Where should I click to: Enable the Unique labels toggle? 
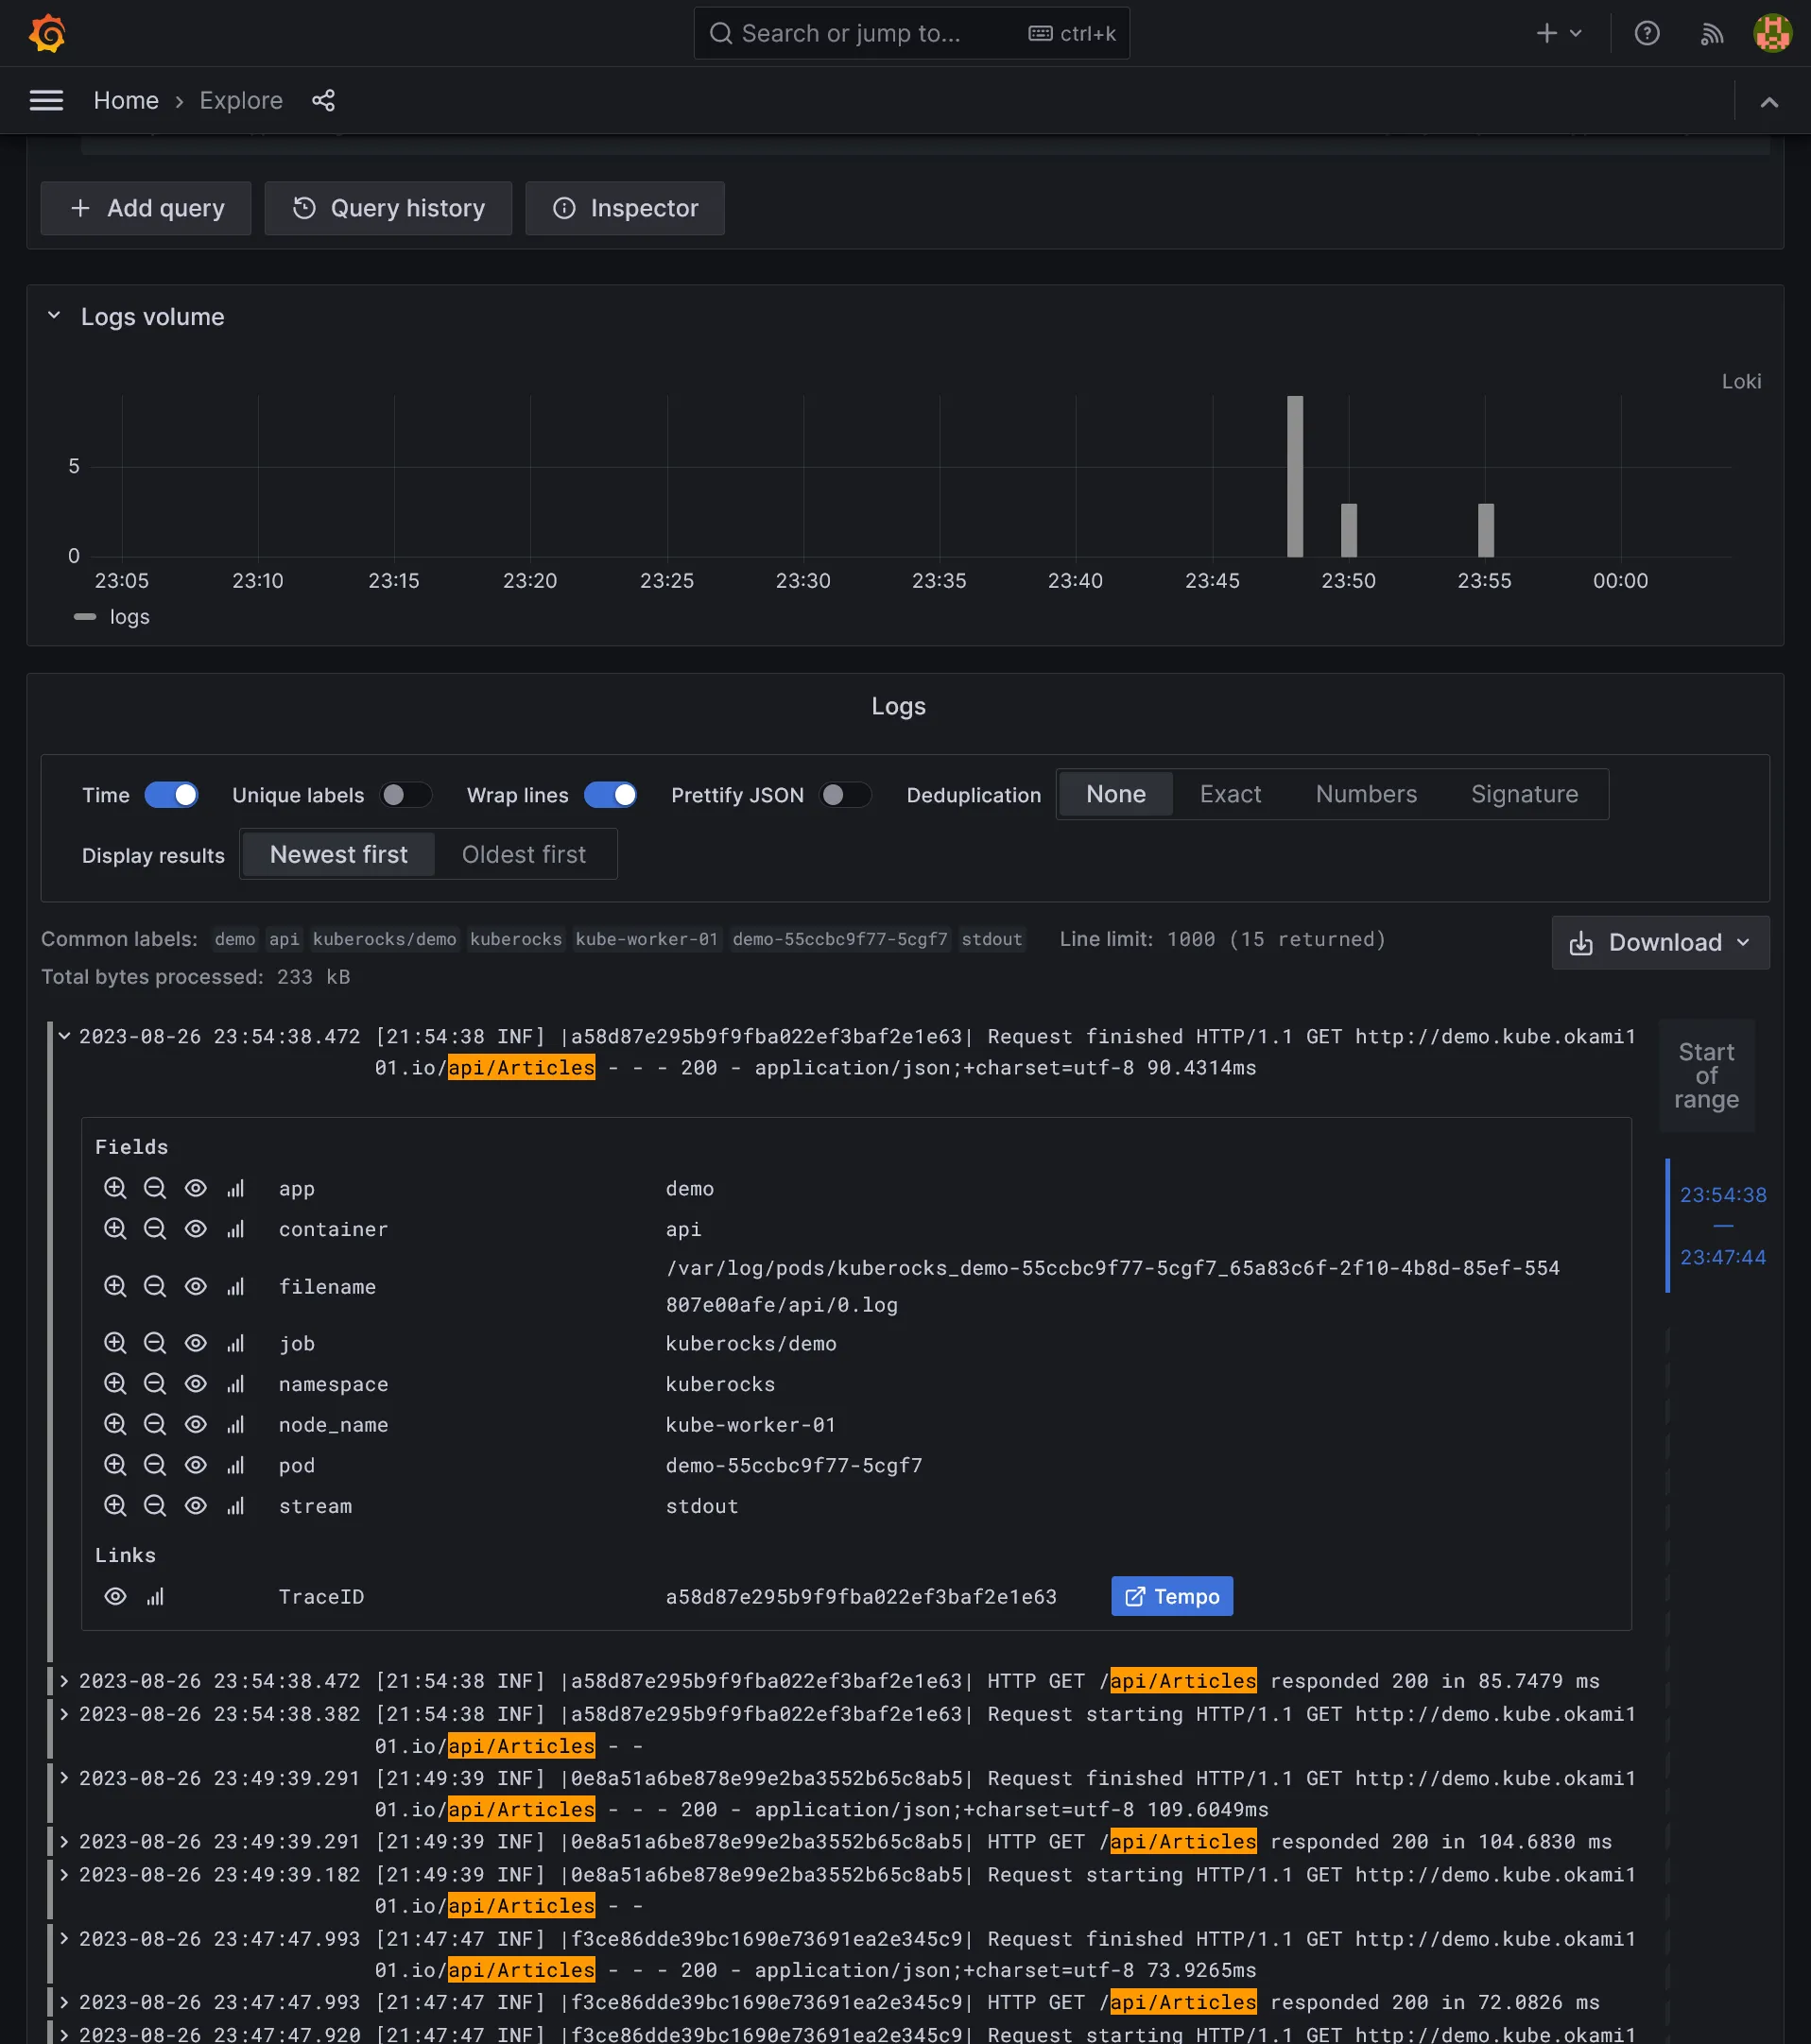click(x=405, y=795)
